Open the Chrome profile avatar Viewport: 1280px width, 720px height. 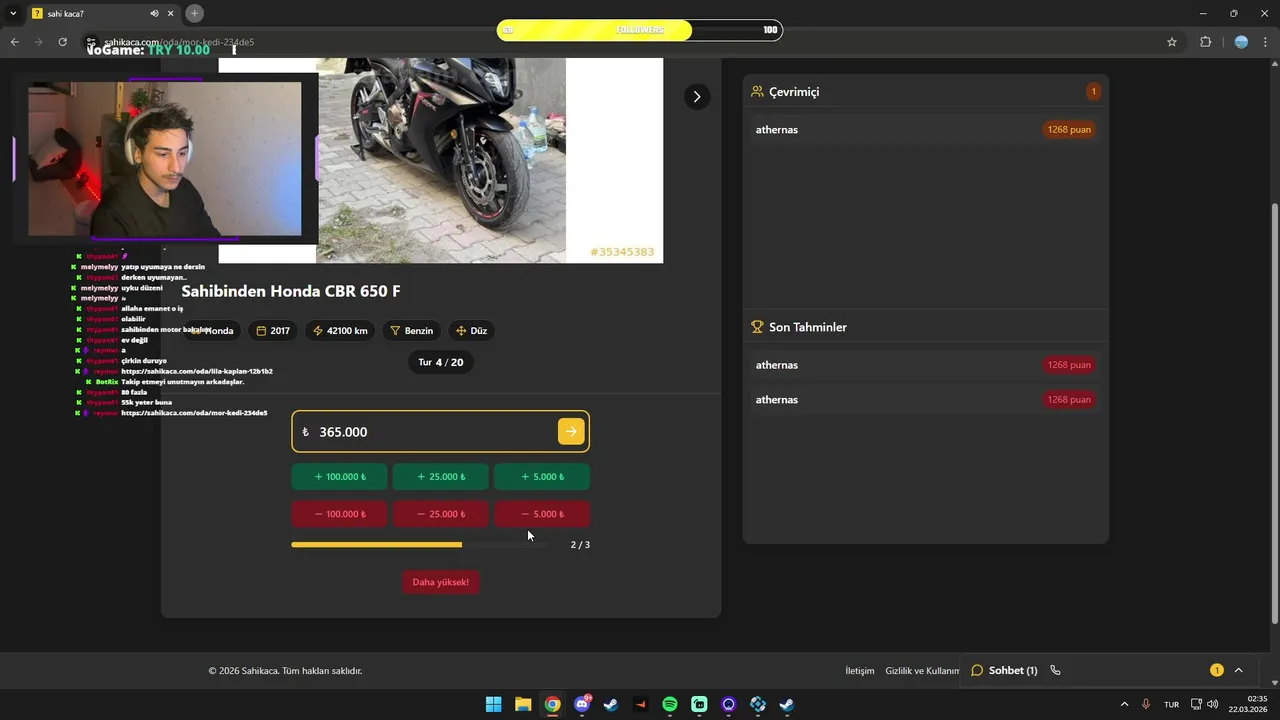[1241, 42]
